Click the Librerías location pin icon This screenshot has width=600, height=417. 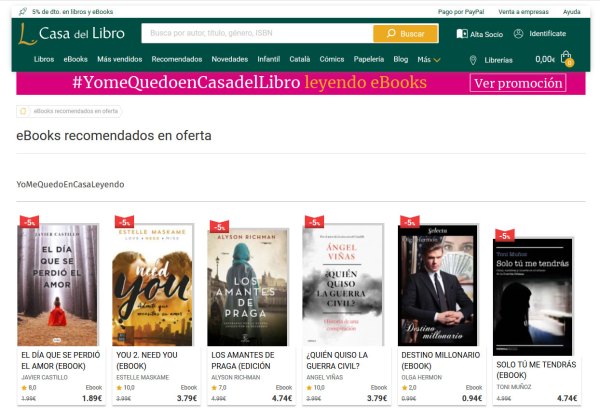click(473, 60)
